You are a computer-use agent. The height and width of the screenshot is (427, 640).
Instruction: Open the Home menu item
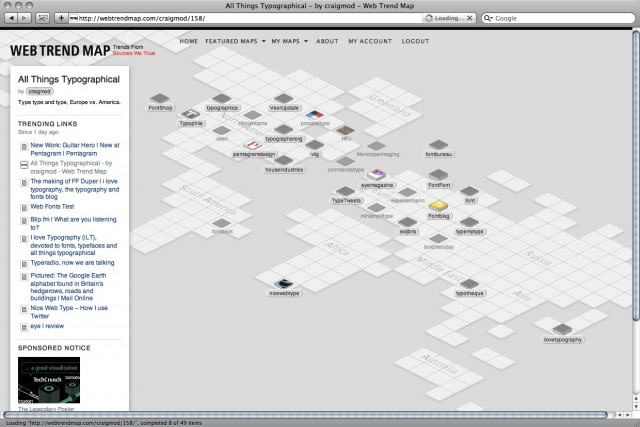point(189,41)
